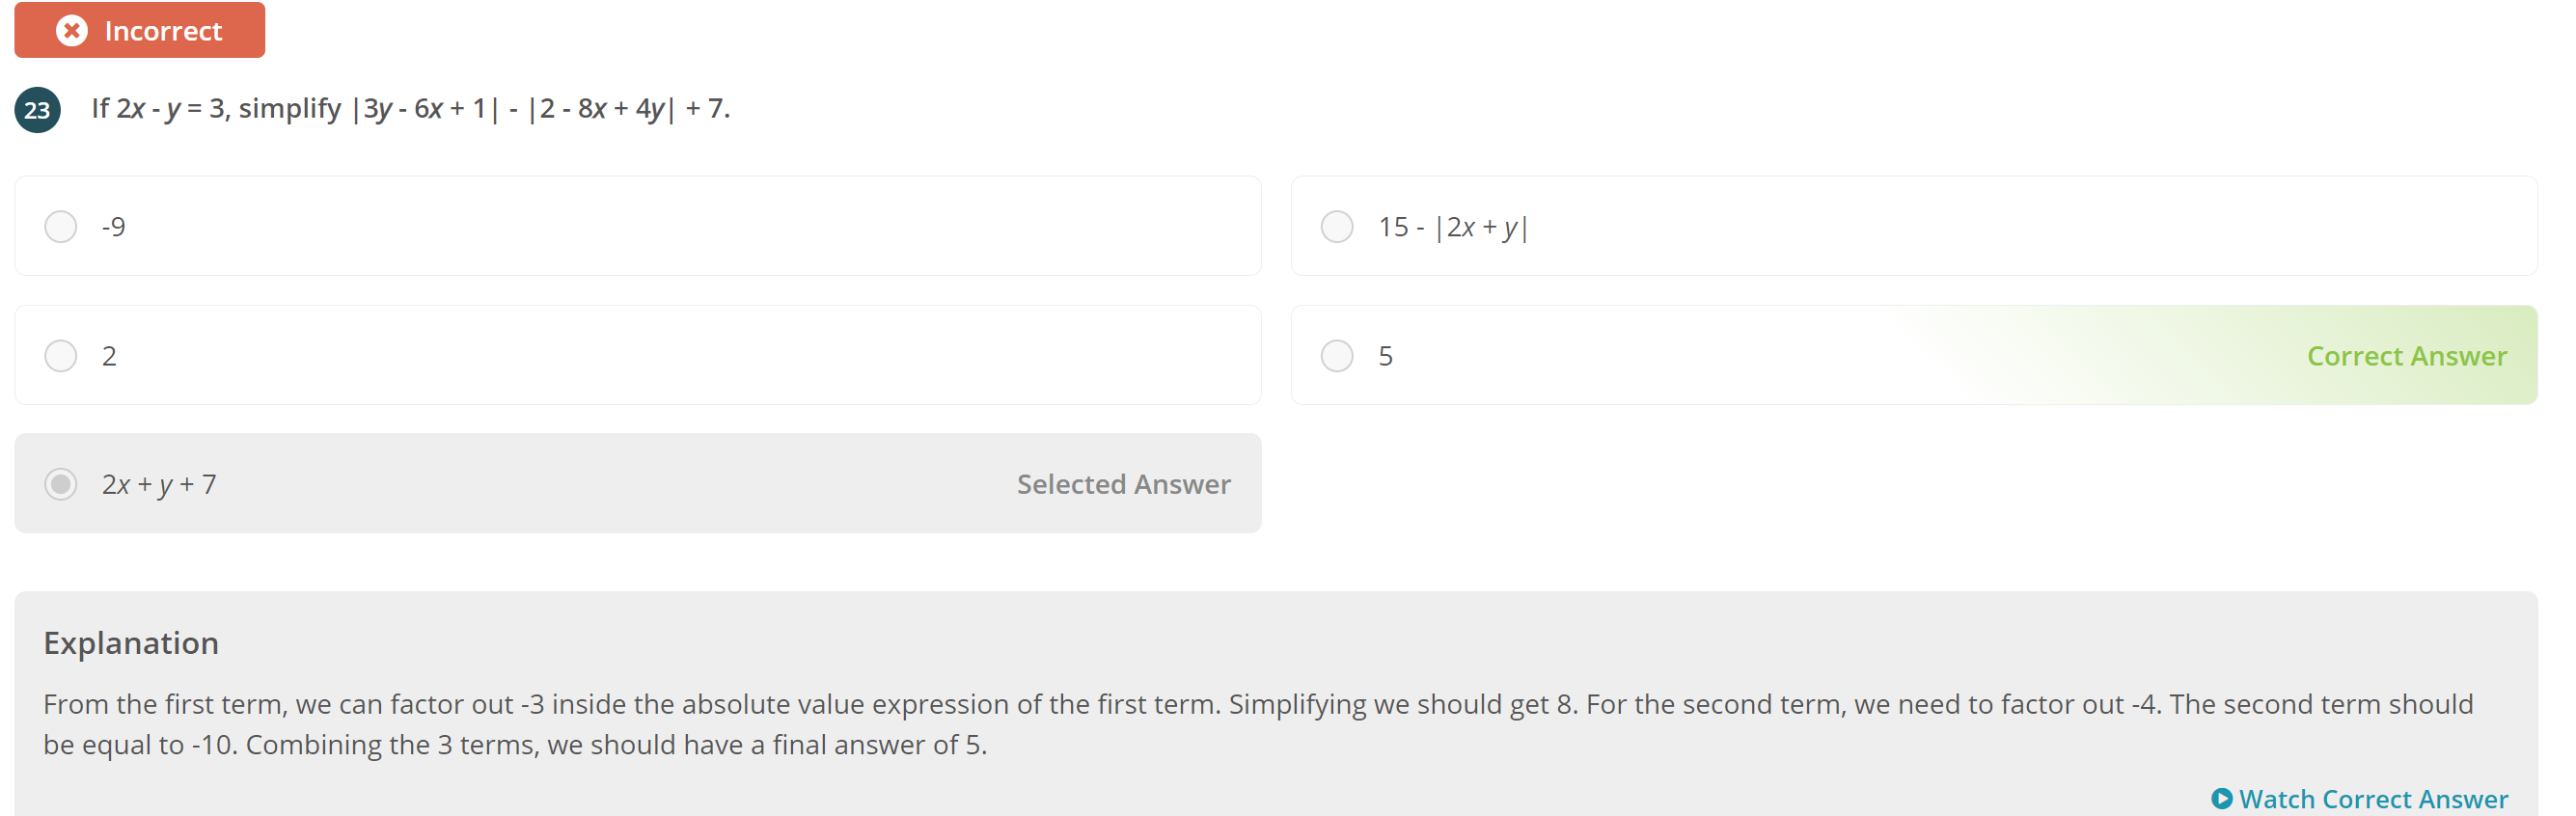Image resolution: width=2576 pixels, height=816 pixels.
Task: Select the answer card containing 5
Action: tap(1900, 355)
